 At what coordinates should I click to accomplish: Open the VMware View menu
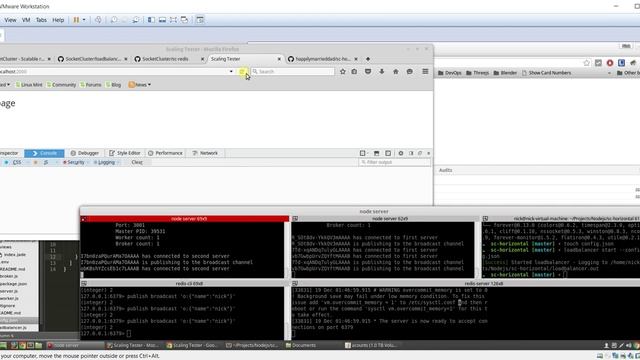coord(10,20)
